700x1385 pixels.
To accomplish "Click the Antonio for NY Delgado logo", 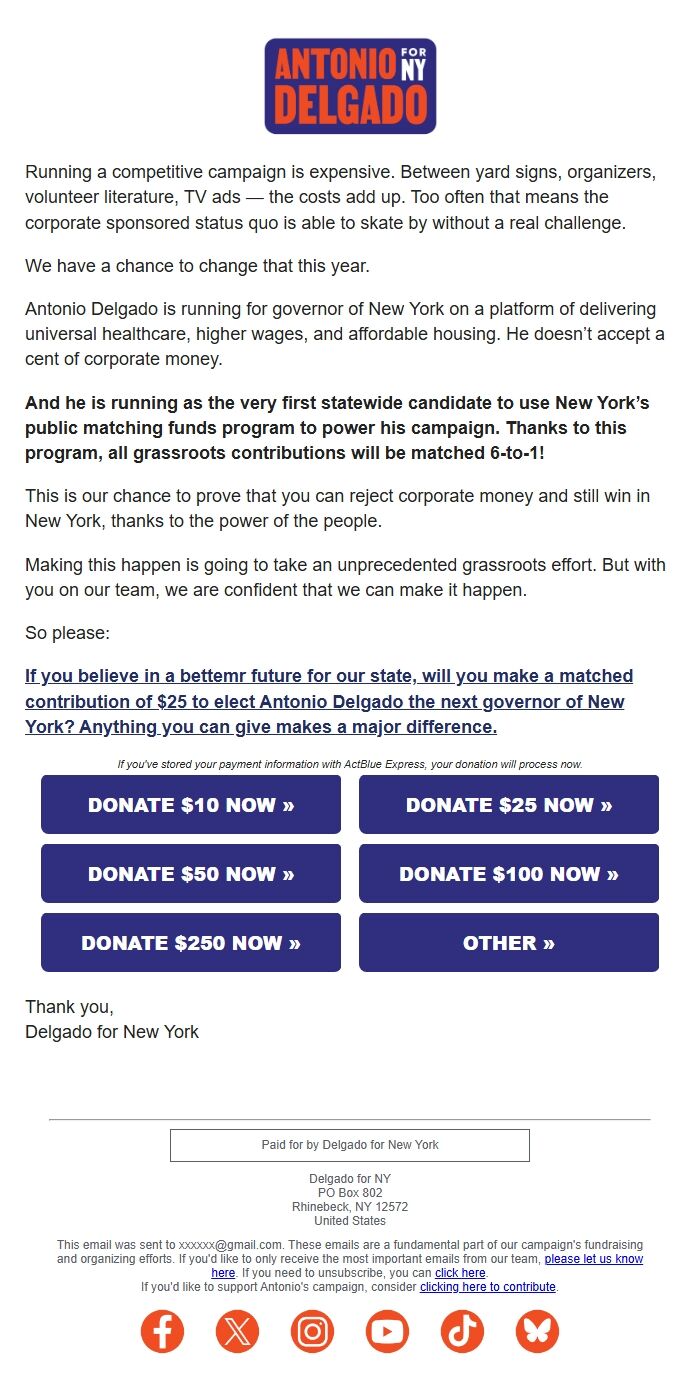I will pyautogui.click(x=349, y=85).
